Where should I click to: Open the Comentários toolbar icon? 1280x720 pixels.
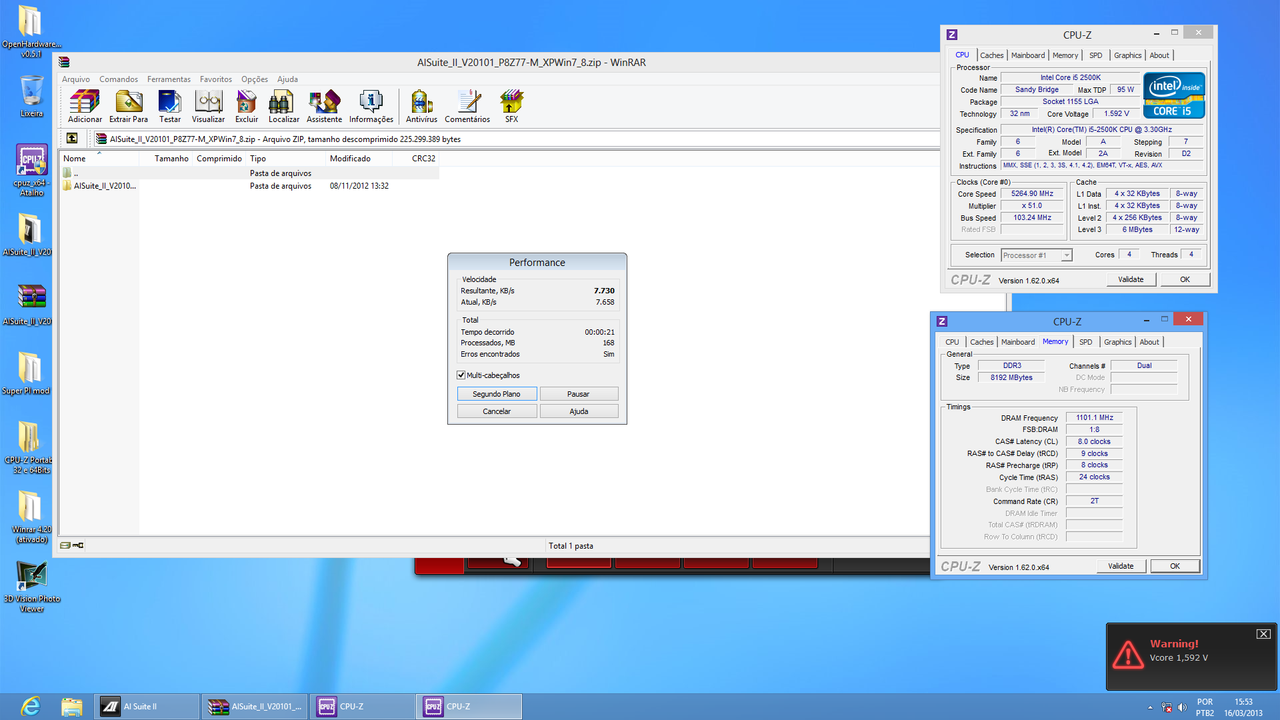pyautogui.click(x=468, y=106)
